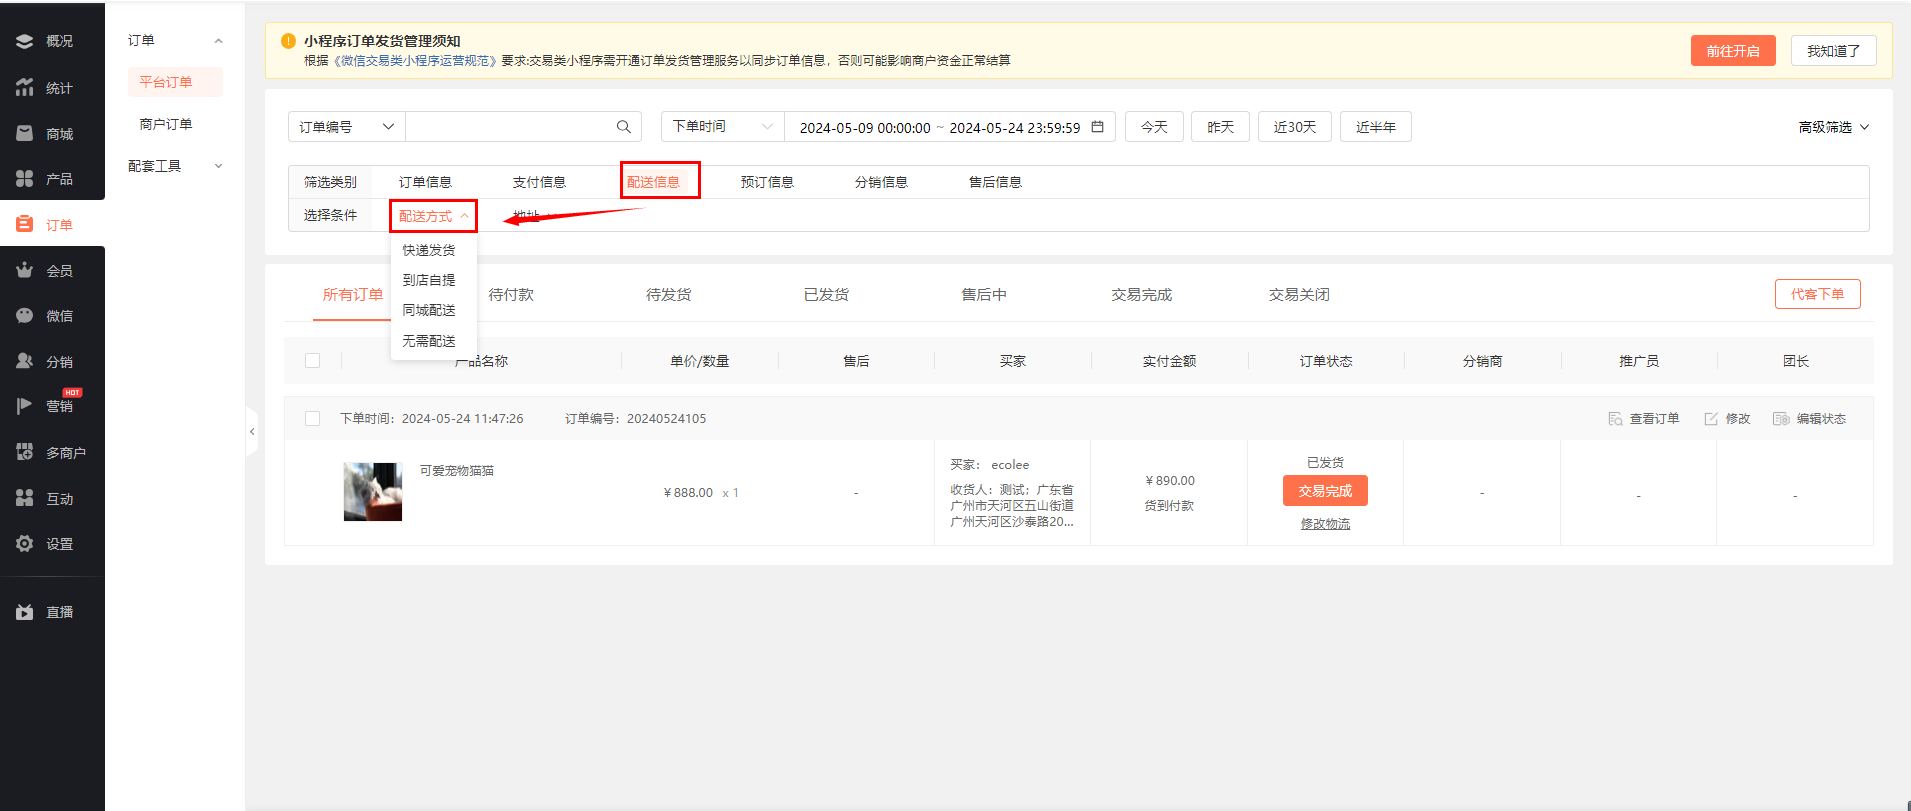The width and height of the screenshot is (1911, 811).
Task: Click the search magnifier icon
Action: 623,127
